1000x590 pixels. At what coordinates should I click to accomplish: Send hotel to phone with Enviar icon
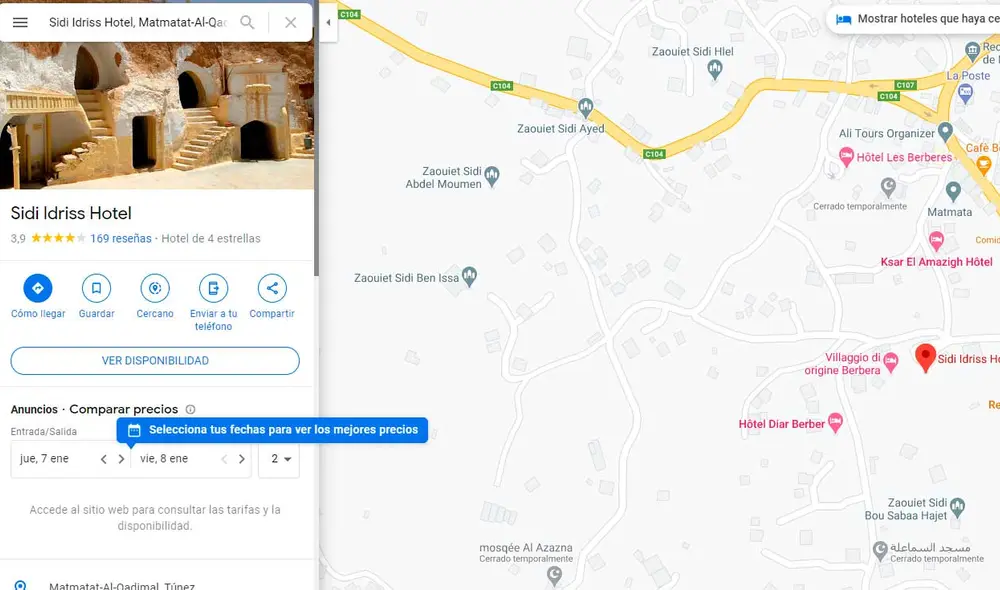click(212, 289)
